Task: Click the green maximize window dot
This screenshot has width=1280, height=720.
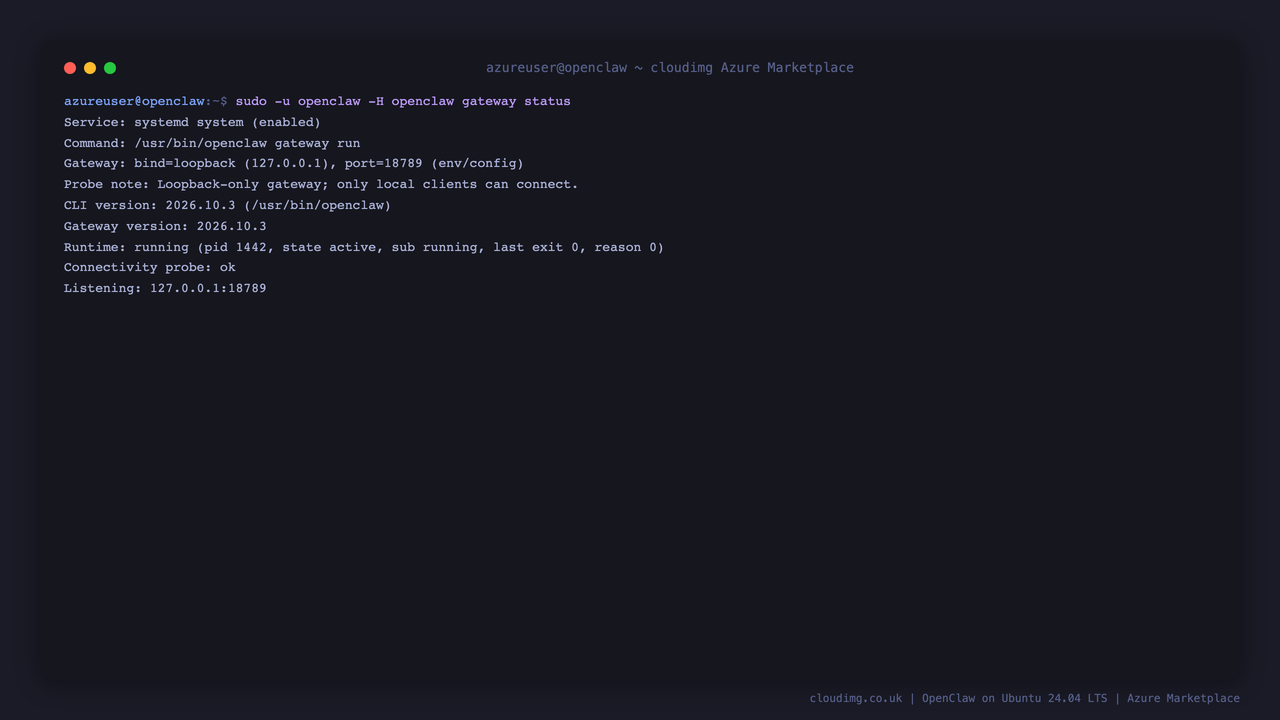Action: [110, 68]
